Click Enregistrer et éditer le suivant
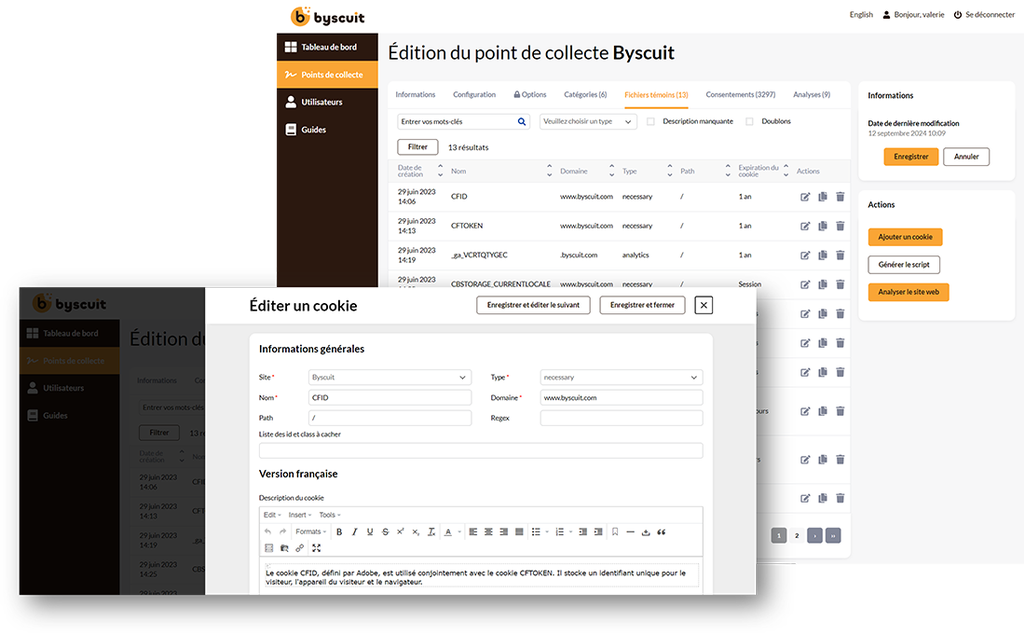The height and width of the screenshot is (634, 1024). click(533, 305)
